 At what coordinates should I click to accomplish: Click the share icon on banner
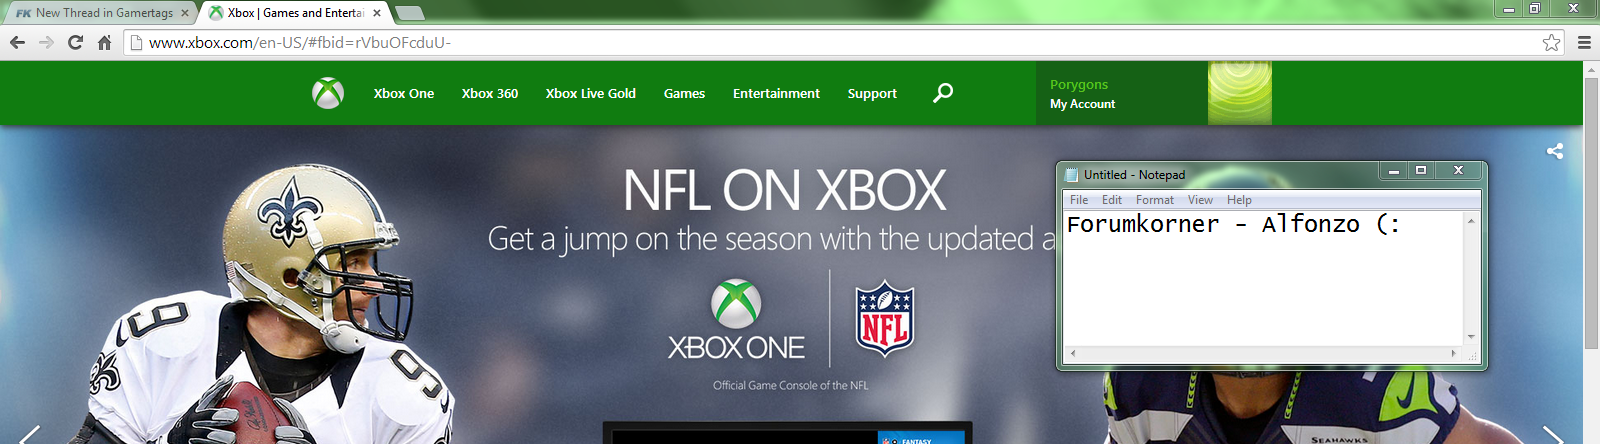pos(1555,151)
